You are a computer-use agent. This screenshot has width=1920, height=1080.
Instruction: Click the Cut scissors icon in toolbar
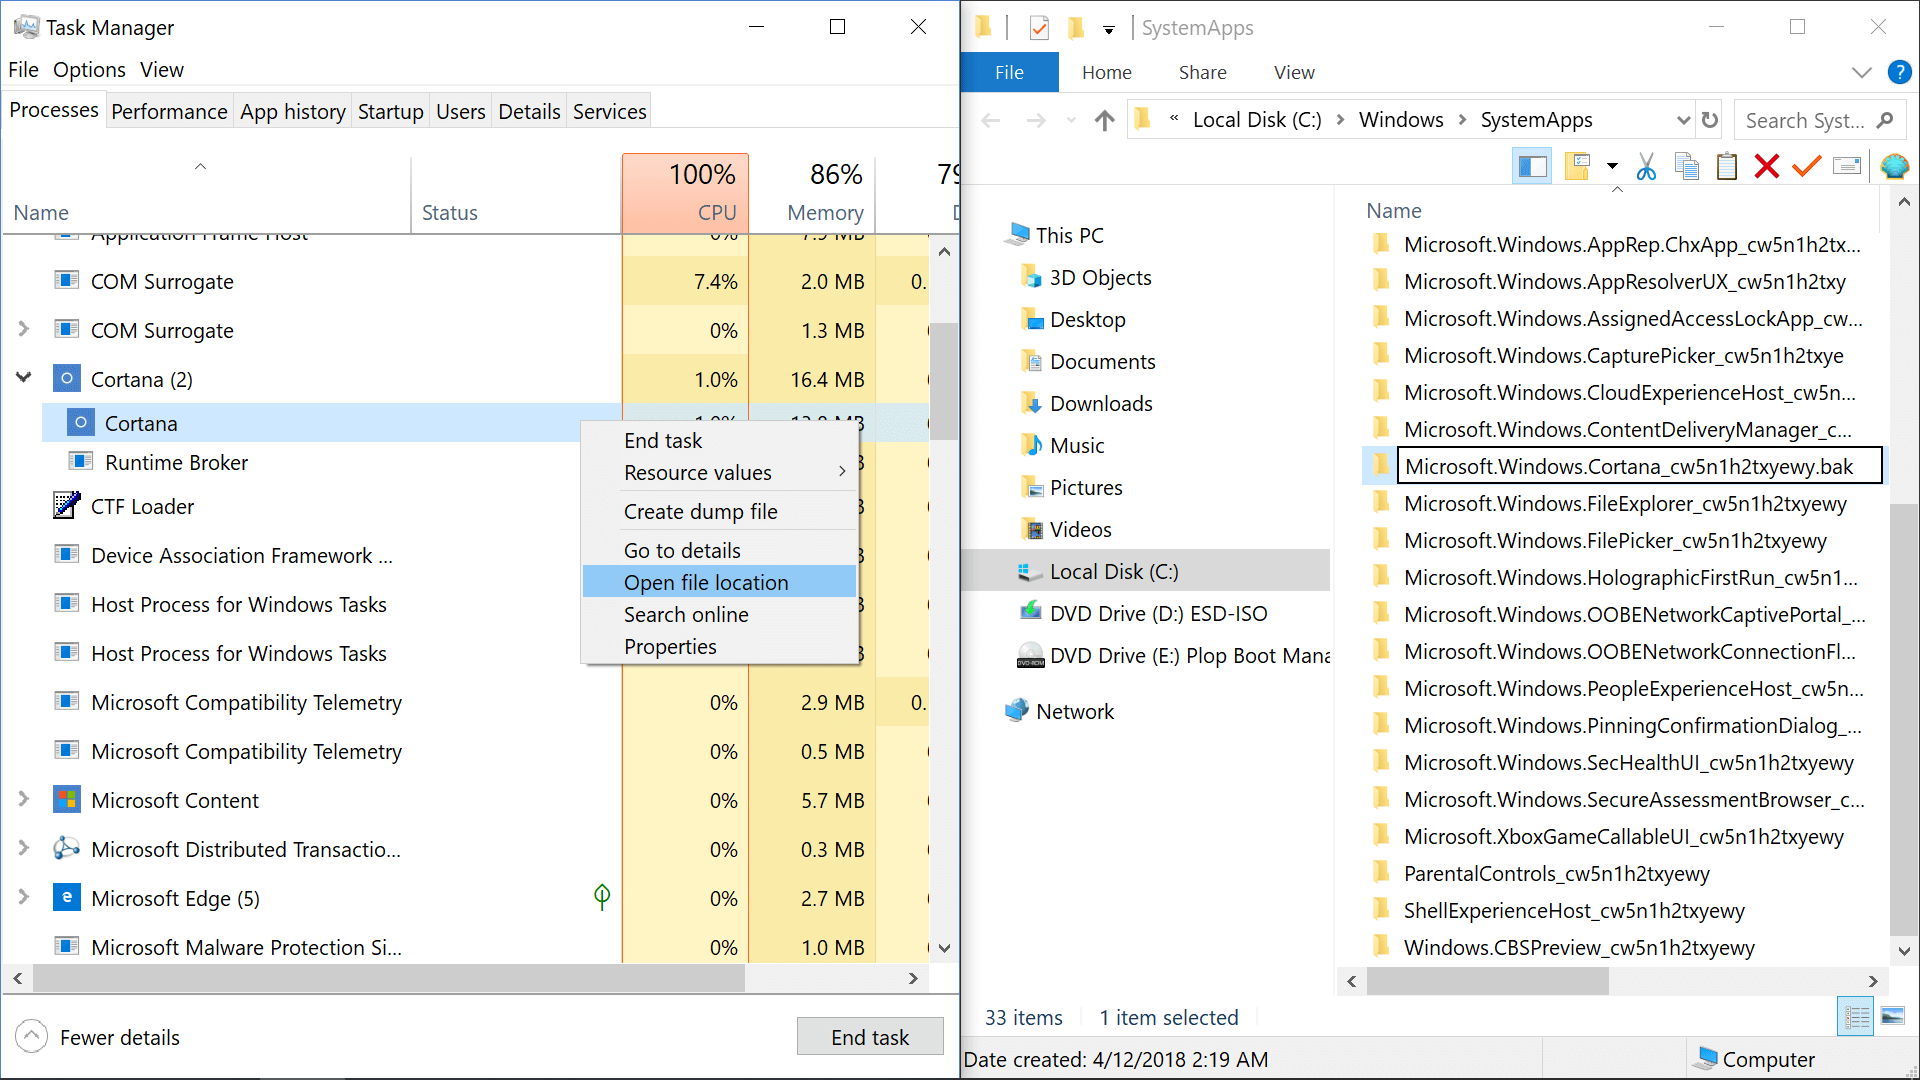[x=1646, y=166]
